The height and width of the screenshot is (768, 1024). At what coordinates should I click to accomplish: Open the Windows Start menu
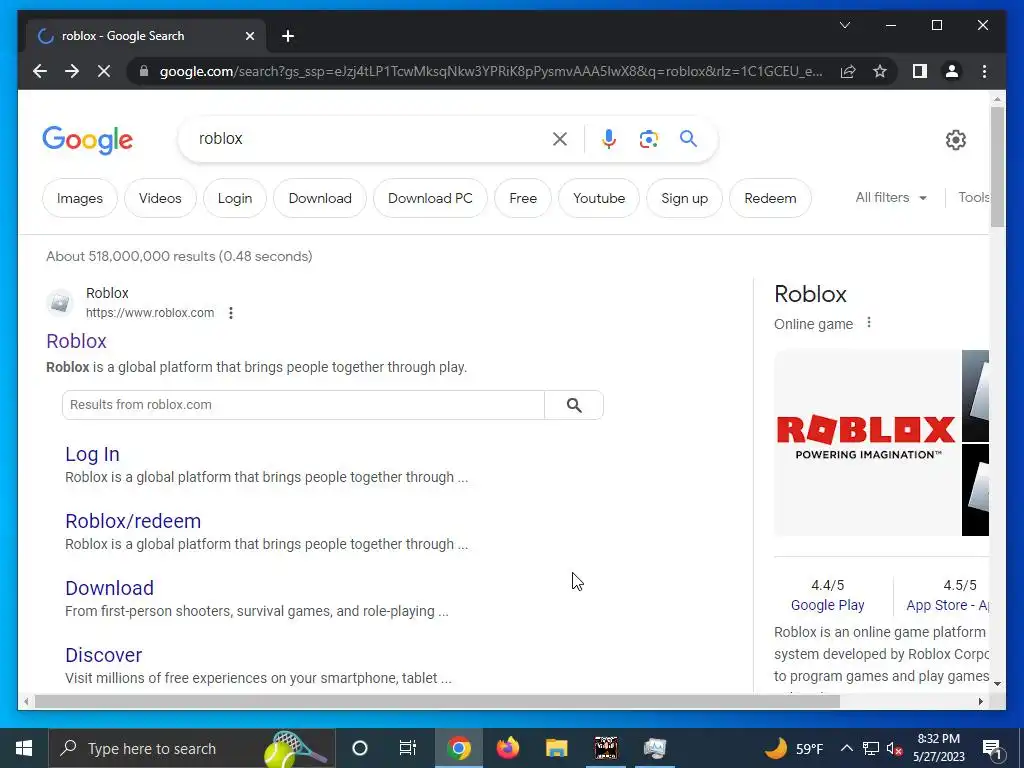coord(24,748)
